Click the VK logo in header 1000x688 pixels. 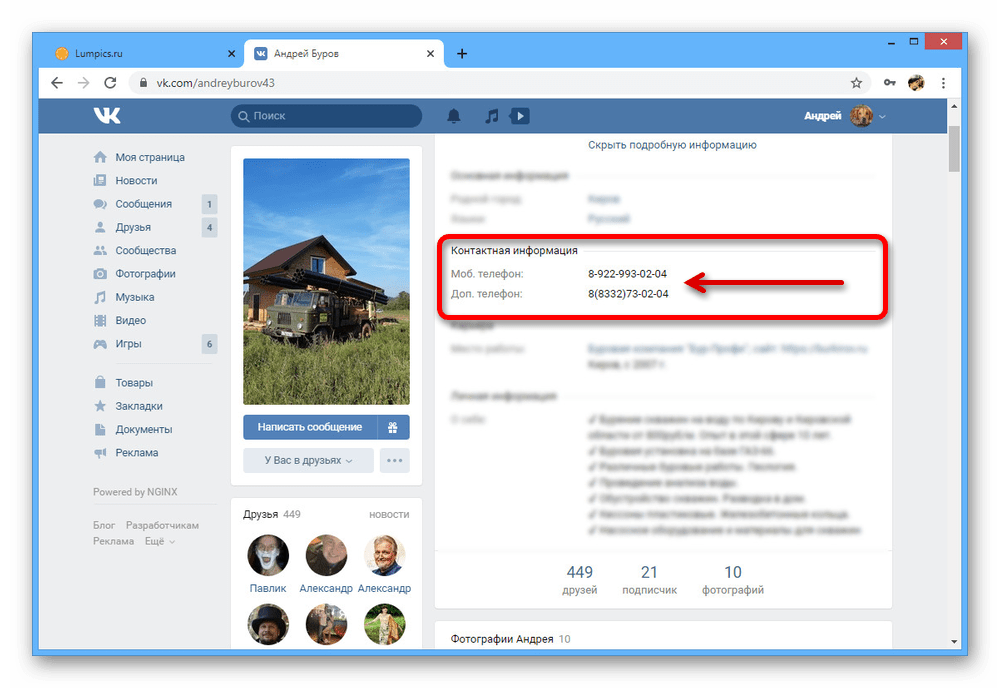point(107,115)
